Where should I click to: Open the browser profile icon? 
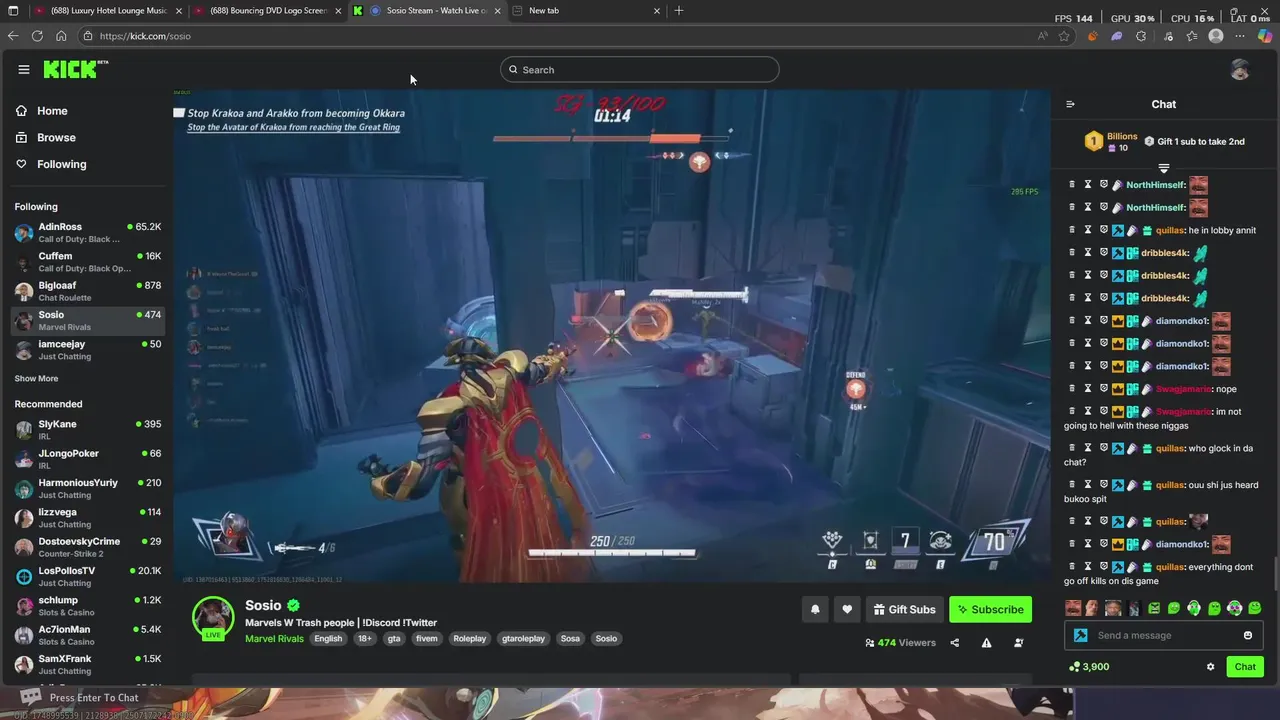click(1216, 36)
